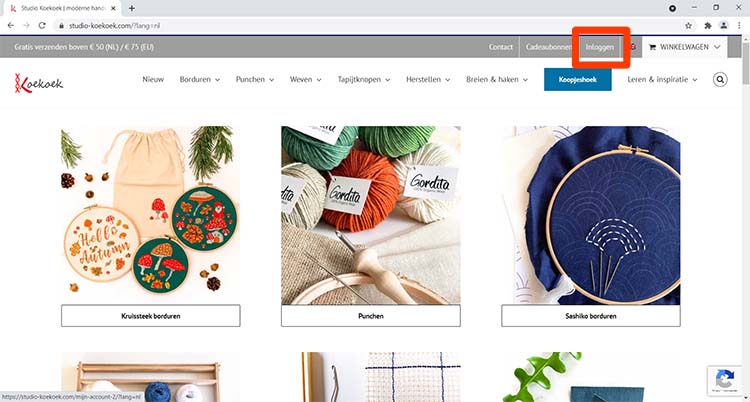The width and height of the screenshot is (750, 402).
Task: Expand the Winkelwagen cart dropdown
Action: coord(684,47)
